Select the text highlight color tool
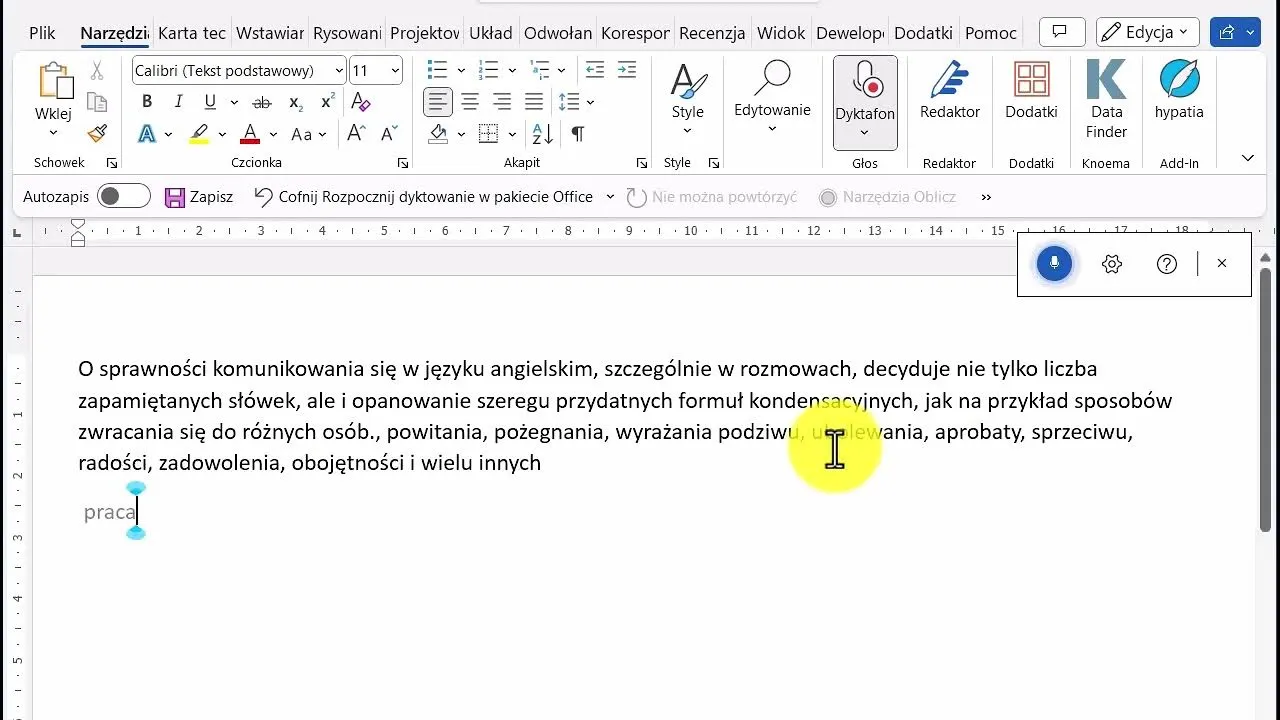The width and height of the screenshot is (1280, 720). 197,133
